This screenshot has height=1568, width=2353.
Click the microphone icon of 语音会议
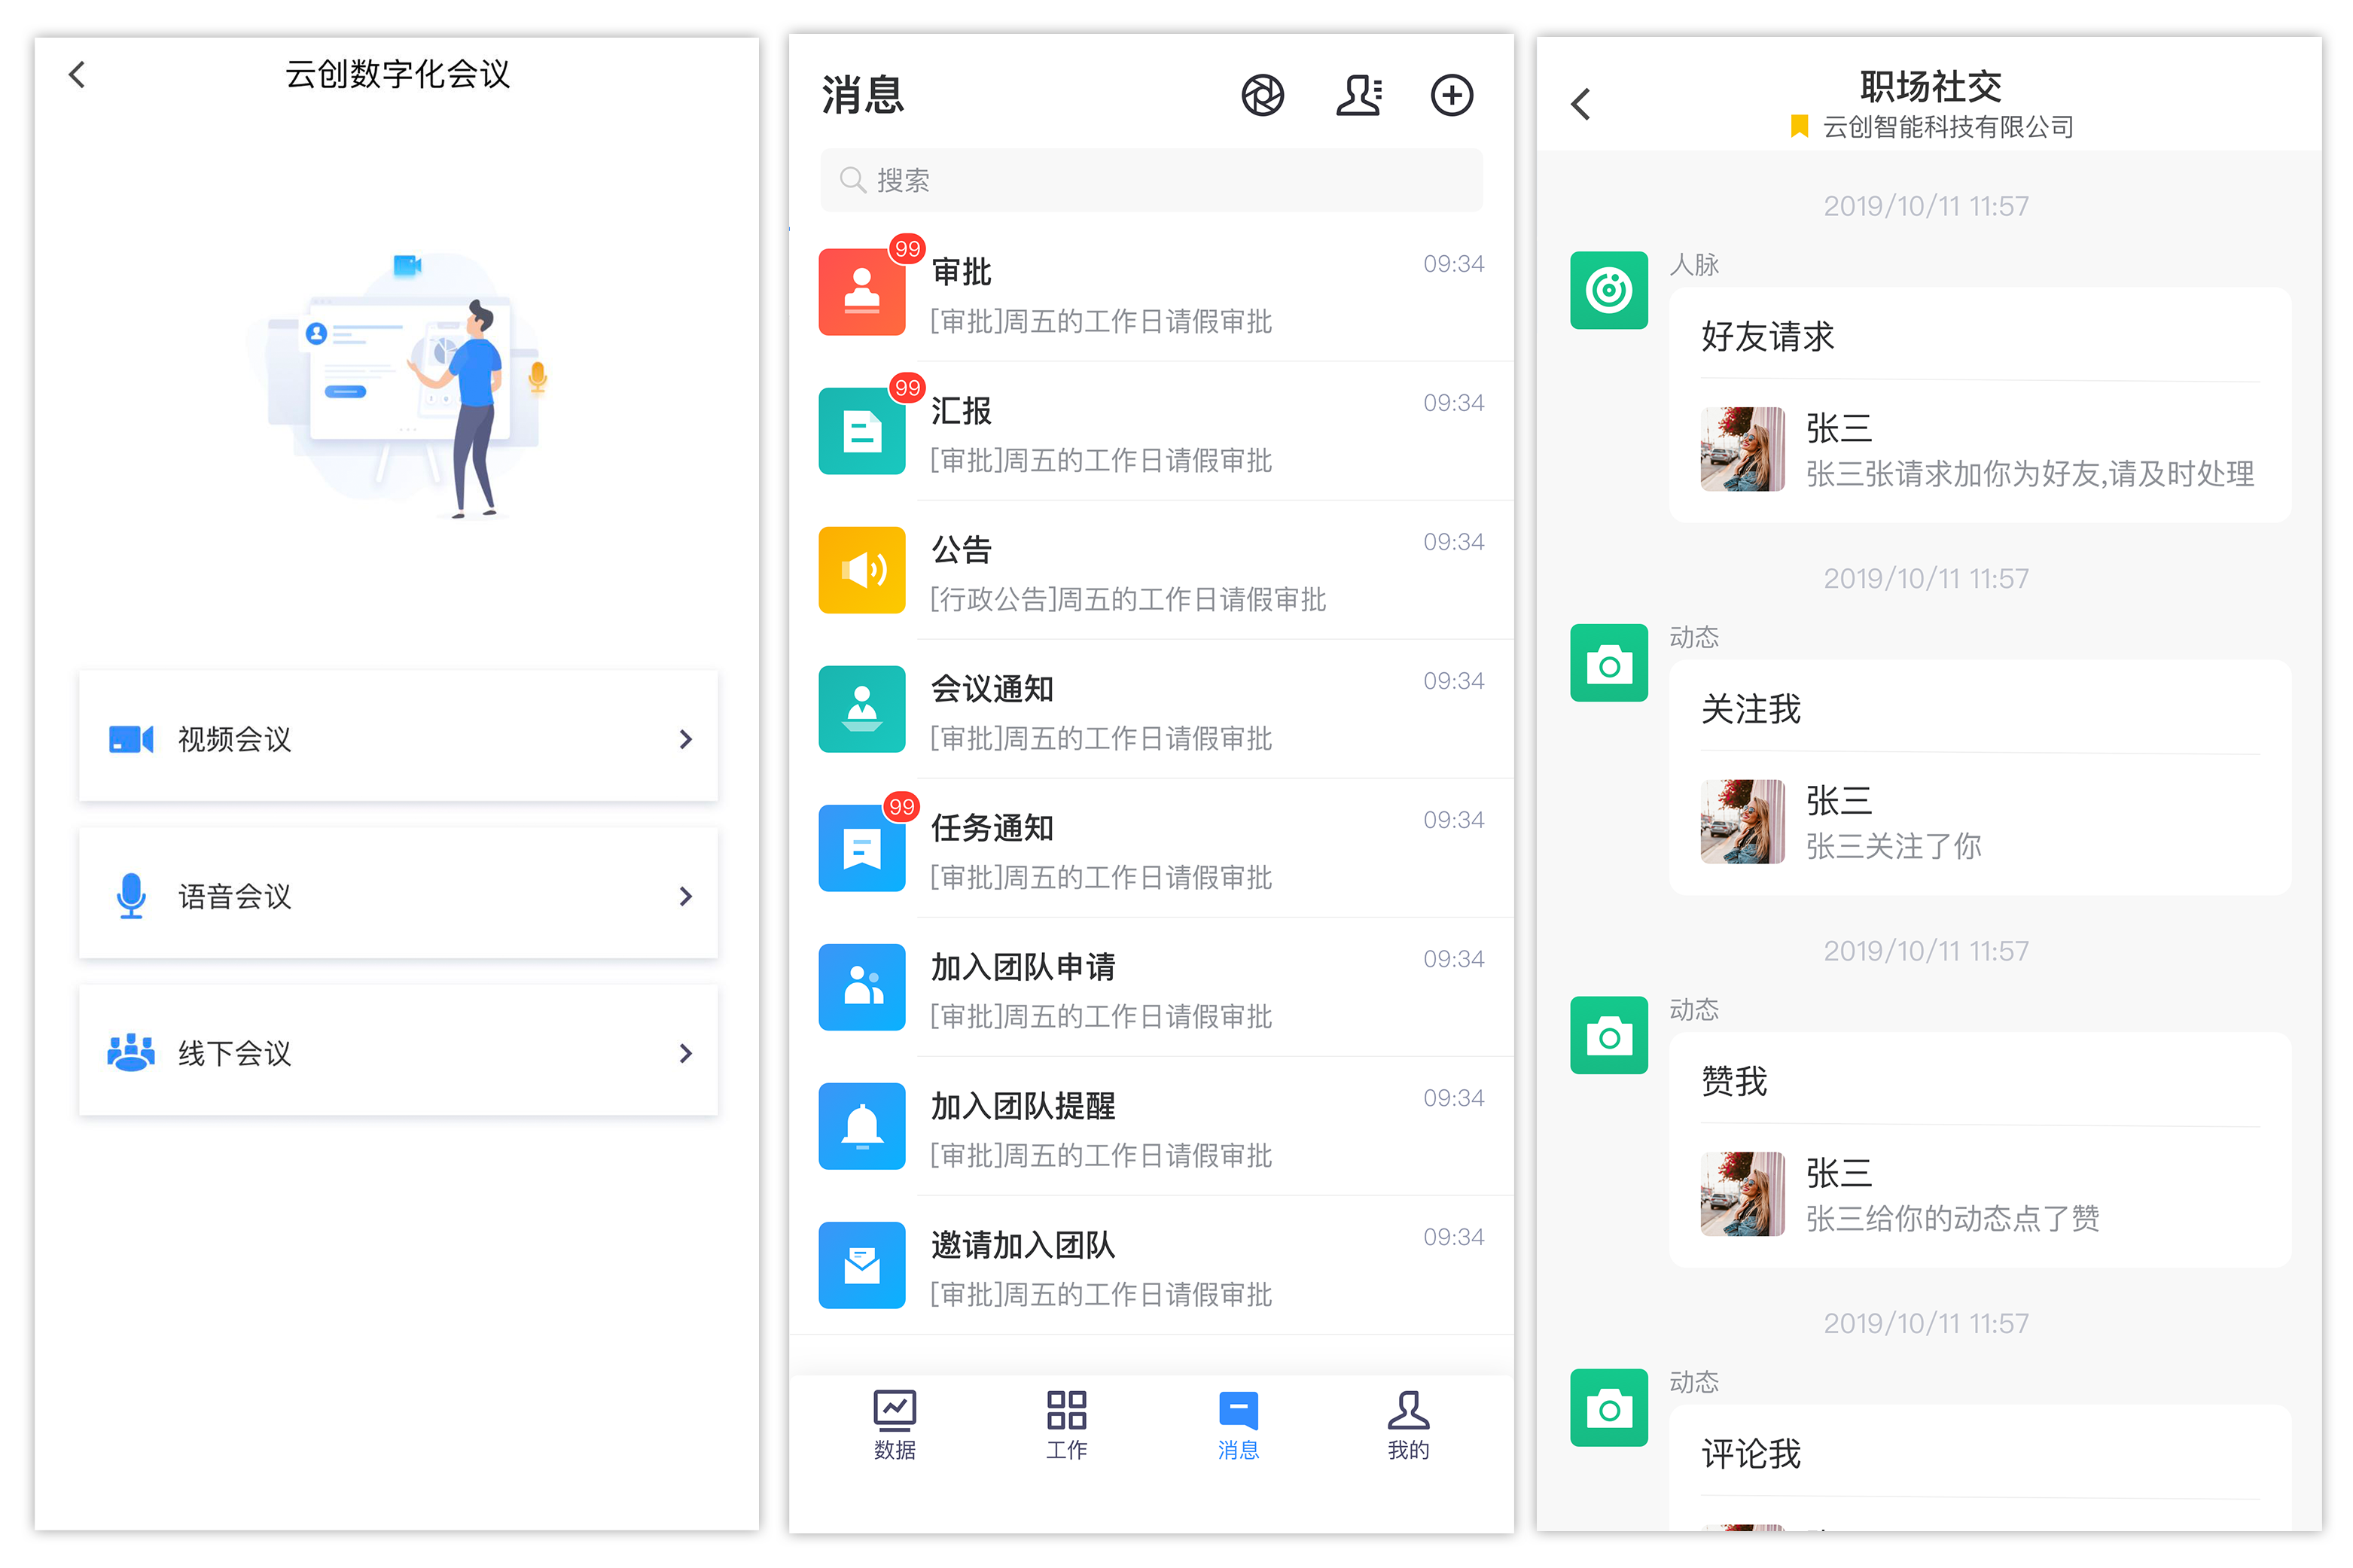pos(131,896)
